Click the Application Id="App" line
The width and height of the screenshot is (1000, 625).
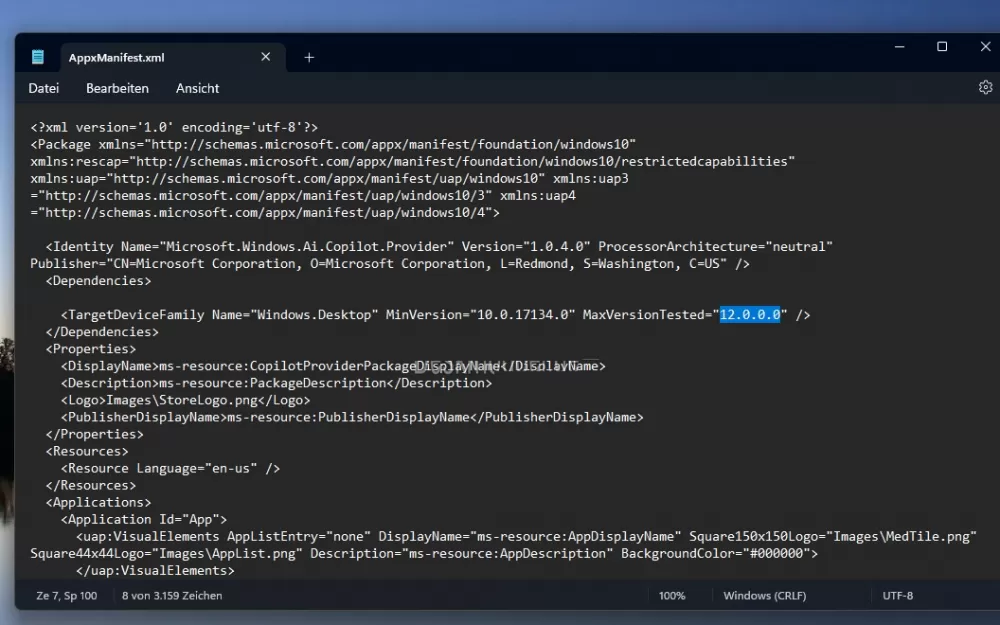[143, 520]
